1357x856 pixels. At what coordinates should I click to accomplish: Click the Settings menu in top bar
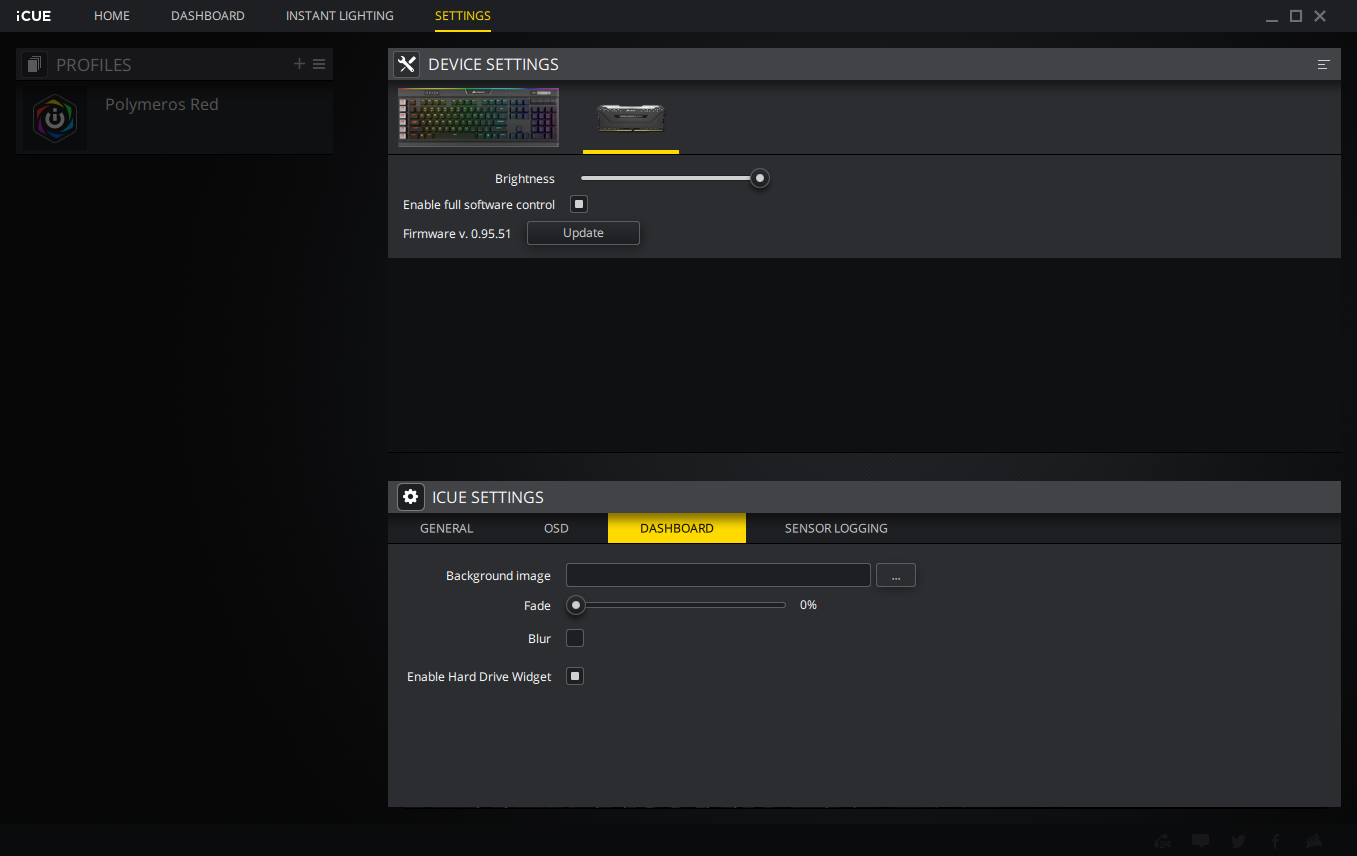463,16
